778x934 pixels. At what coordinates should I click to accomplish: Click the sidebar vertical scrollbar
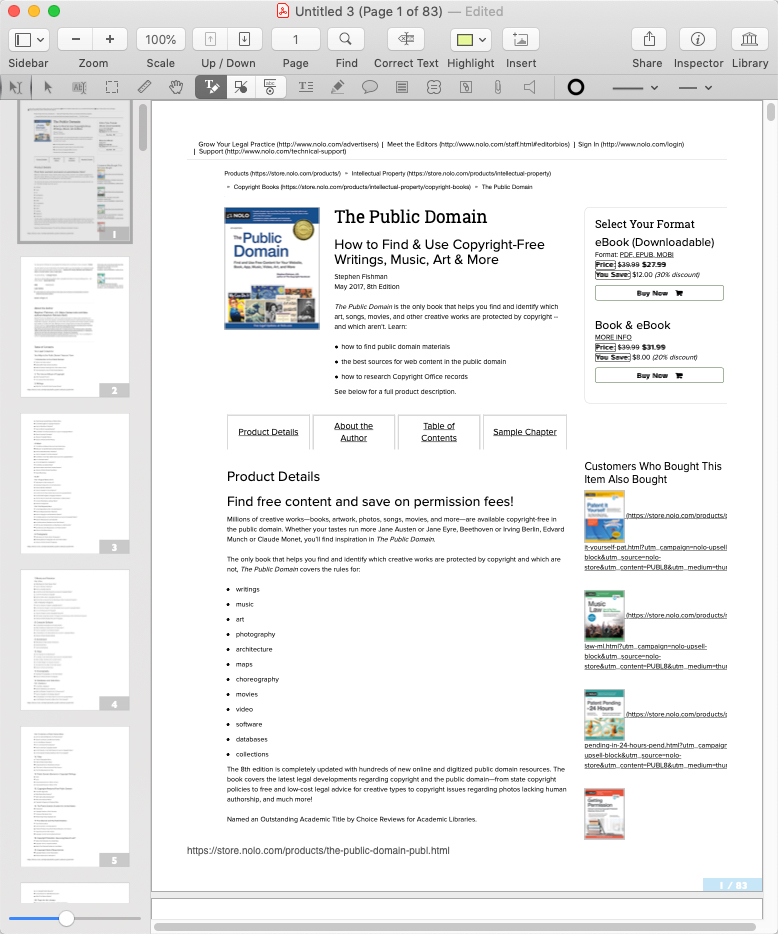(x=143, y=127)
